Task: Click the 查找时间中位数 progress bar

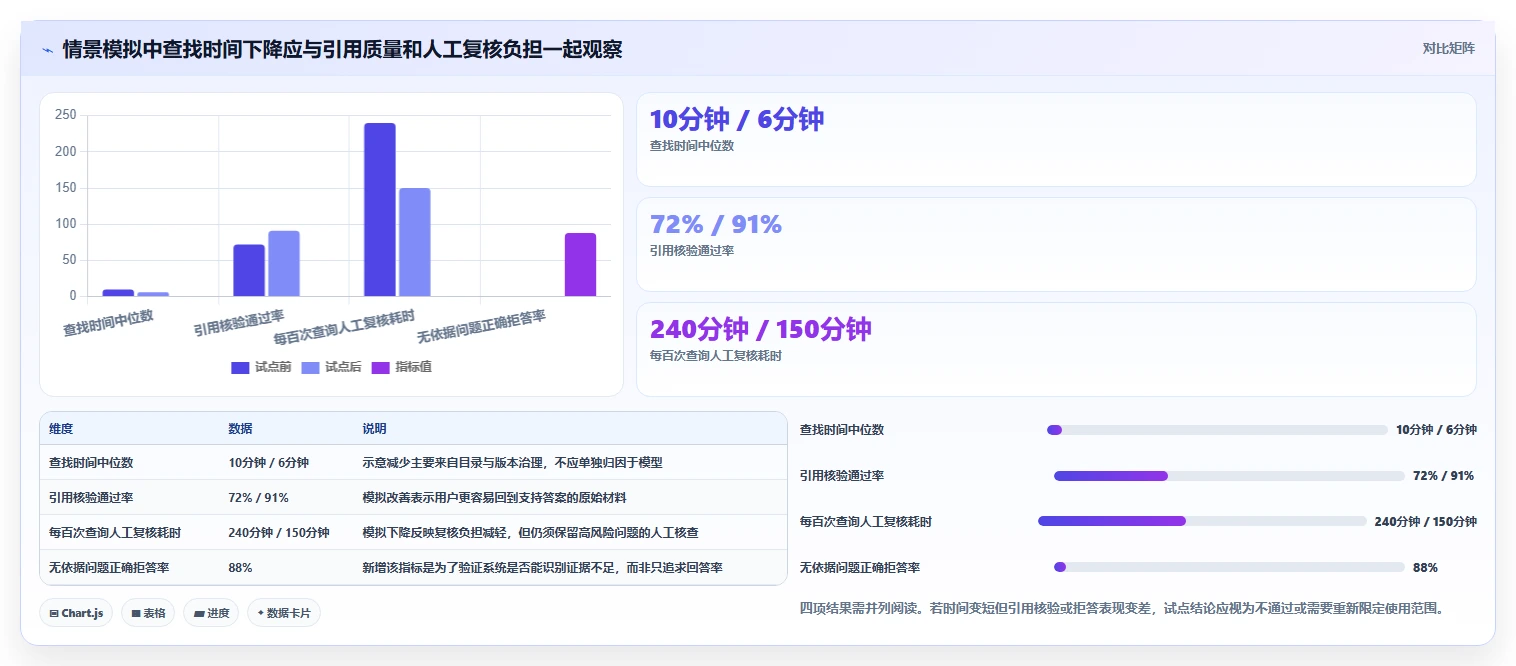Action: [1217, 430]
